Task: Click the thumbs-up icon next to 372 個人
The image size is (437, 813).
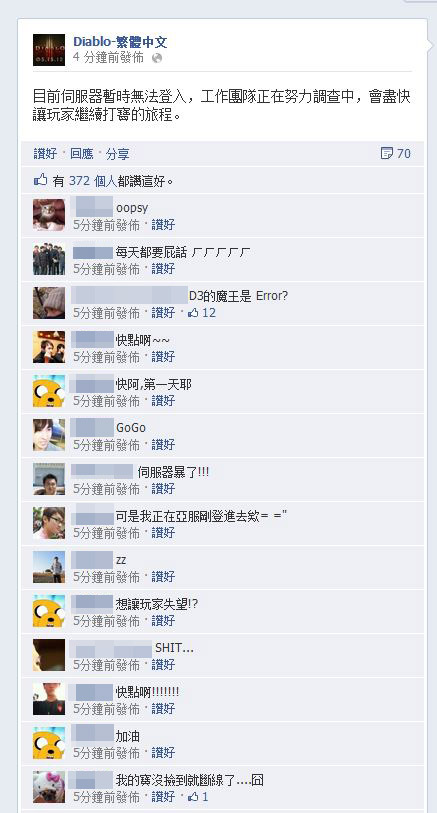Action: point(40,180)
